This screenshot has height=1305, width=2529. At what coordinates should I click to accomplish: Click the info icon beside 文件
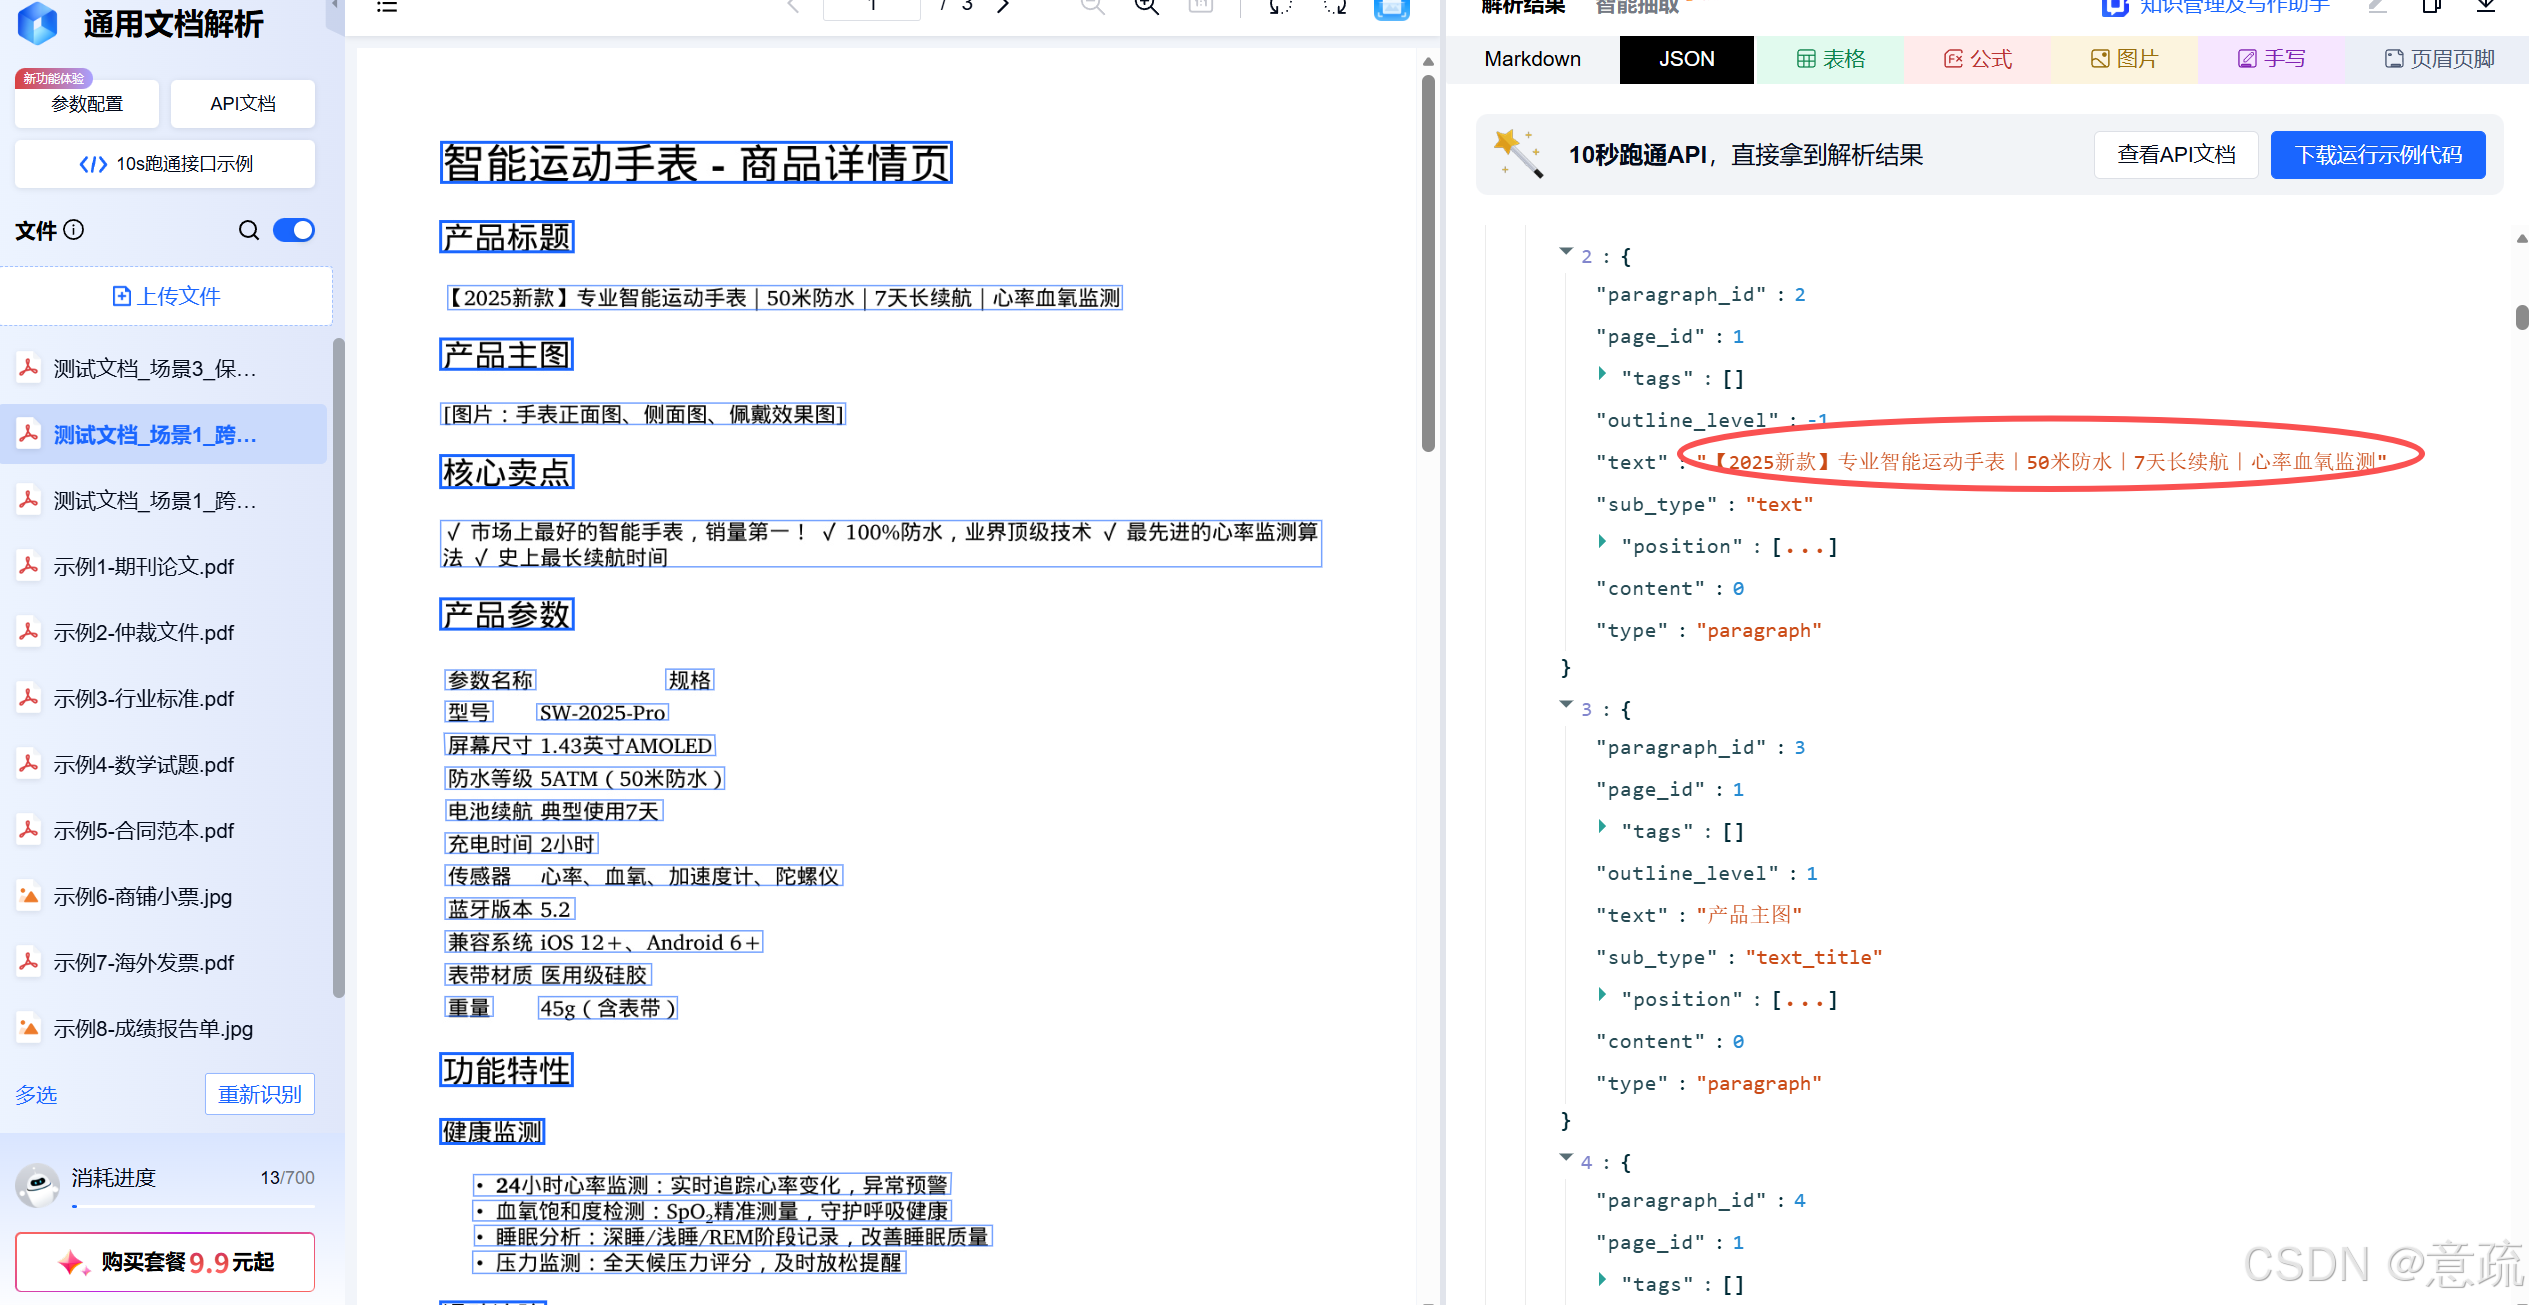tap(74, 230)
